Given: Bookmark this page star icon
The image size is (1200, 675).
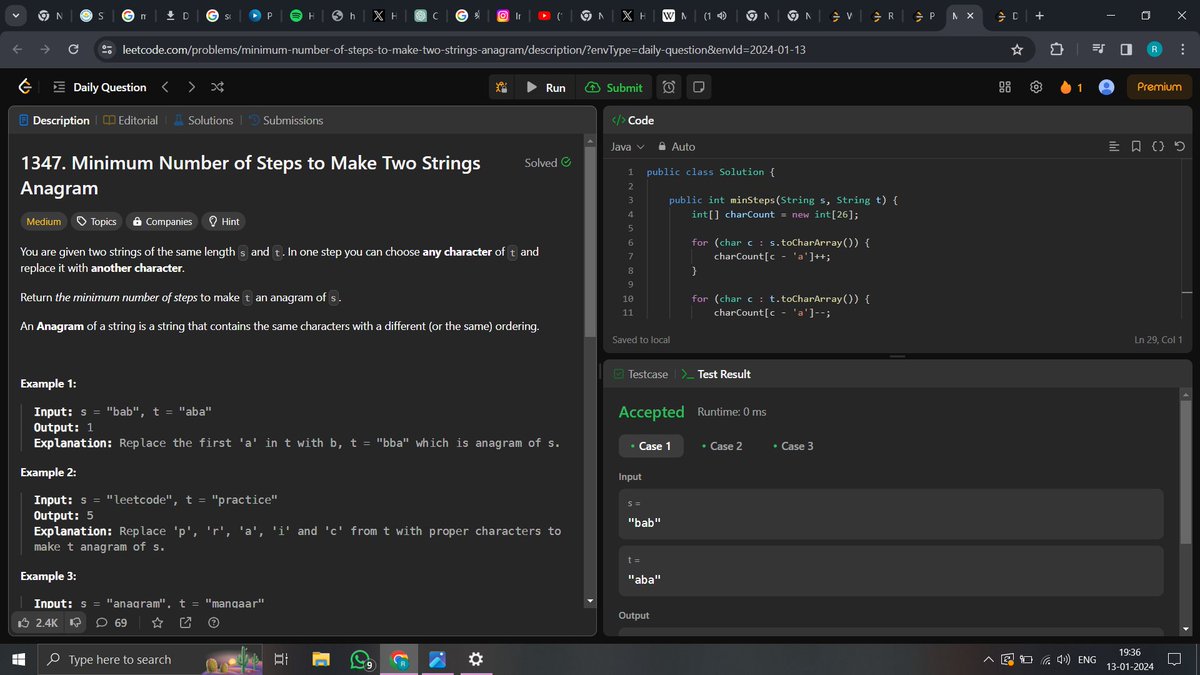Looking at the screenshot, I should coord(1017,49).
